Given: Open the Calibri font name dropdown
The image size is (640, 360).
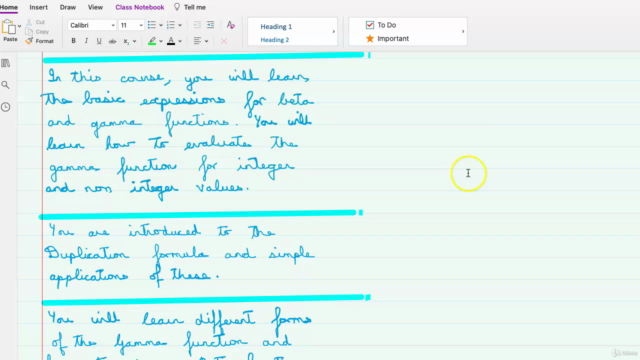Looking at the screenshot, I should (92, 25).
